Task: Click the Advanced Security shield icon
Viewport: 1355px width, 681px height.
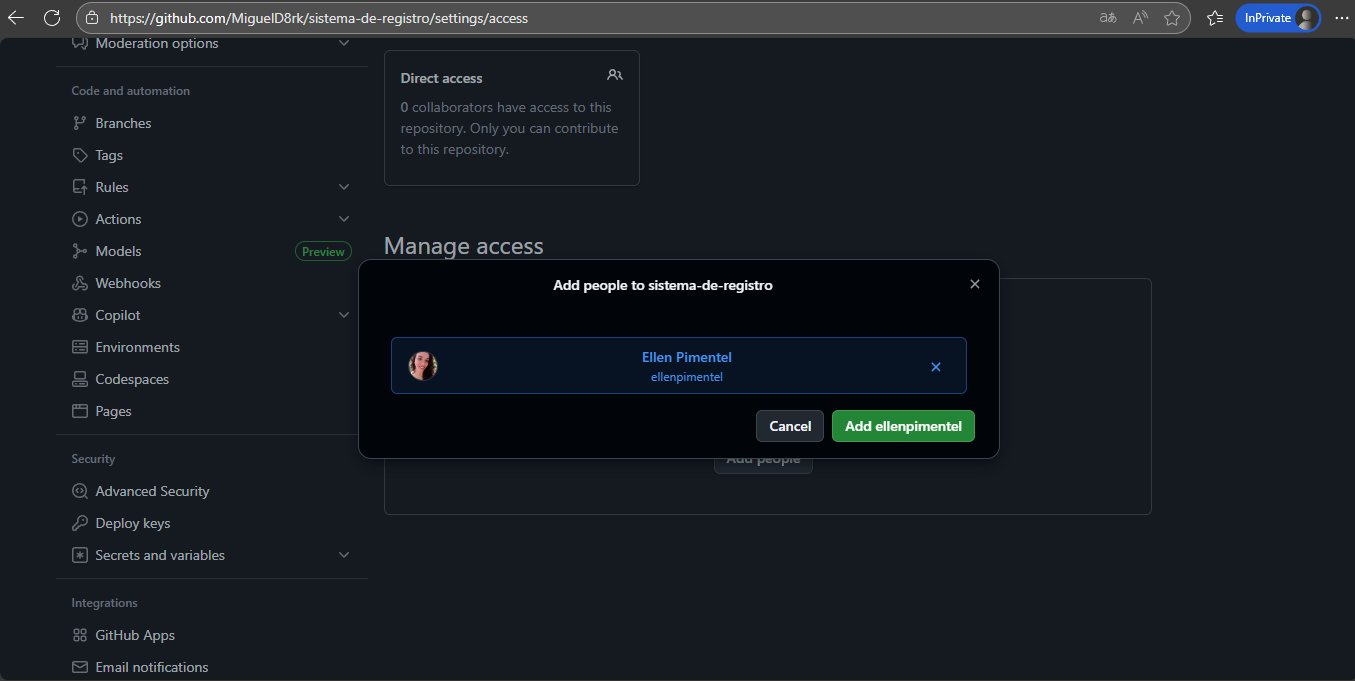Action: click(x=80, y=491)
